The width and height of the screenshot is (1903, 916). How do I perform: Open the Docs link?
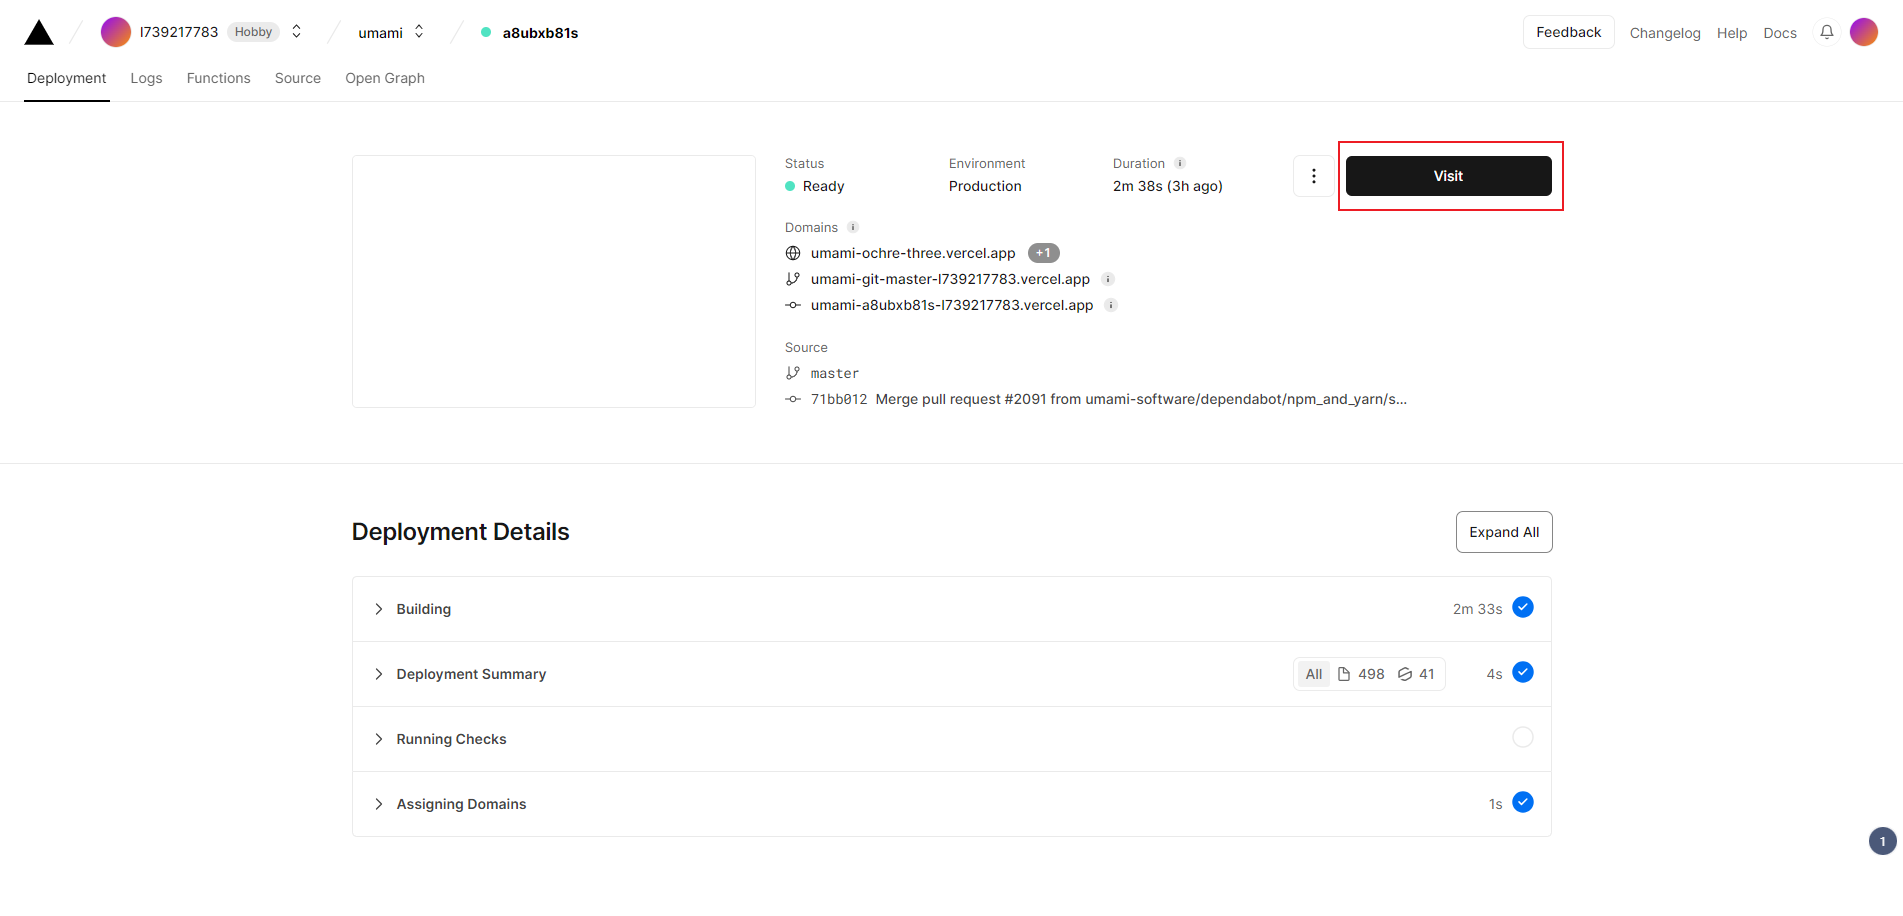pyautogui.click(x=1780, y=33)
